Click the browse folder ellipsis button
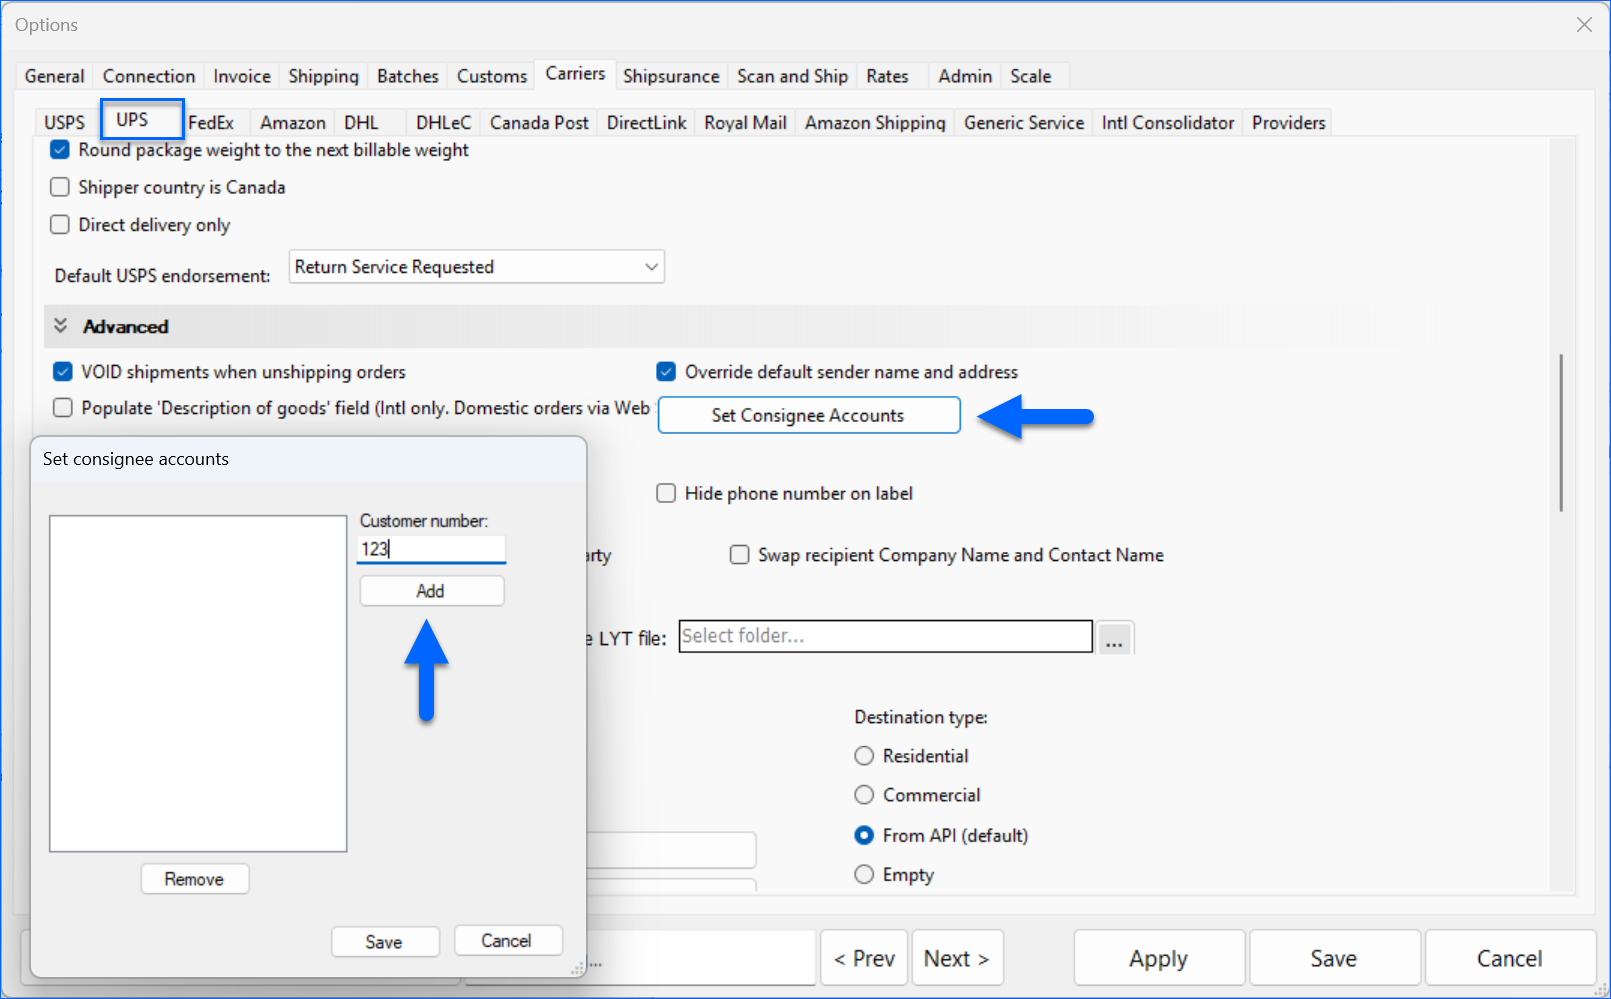Image resolution: width=1611 pixels, height=999 pixels. coord(1114,638)
